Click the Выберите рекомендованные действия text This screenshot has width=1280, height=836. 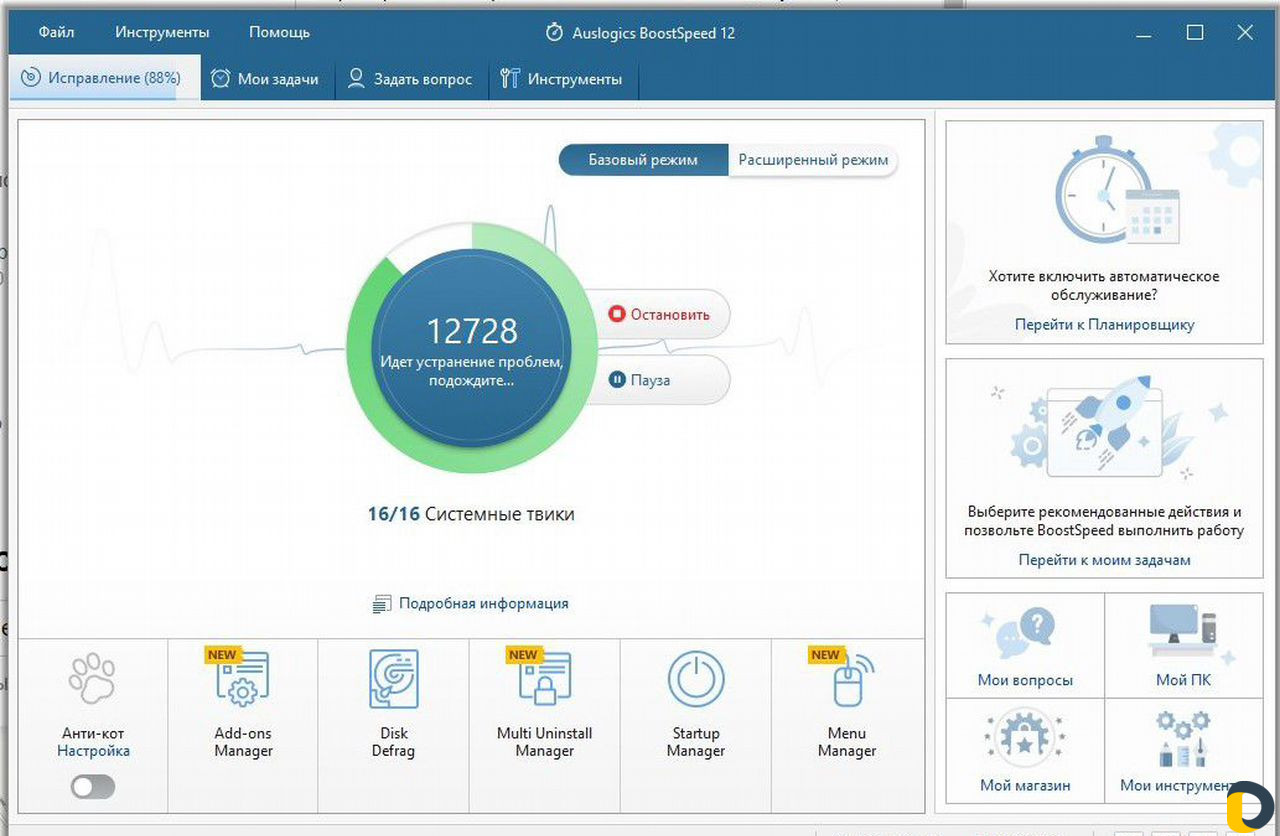click(1104, 520)
